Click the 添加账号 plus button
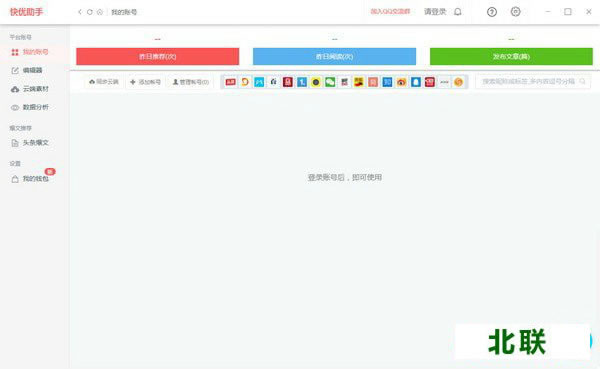 tap(145, 82)
